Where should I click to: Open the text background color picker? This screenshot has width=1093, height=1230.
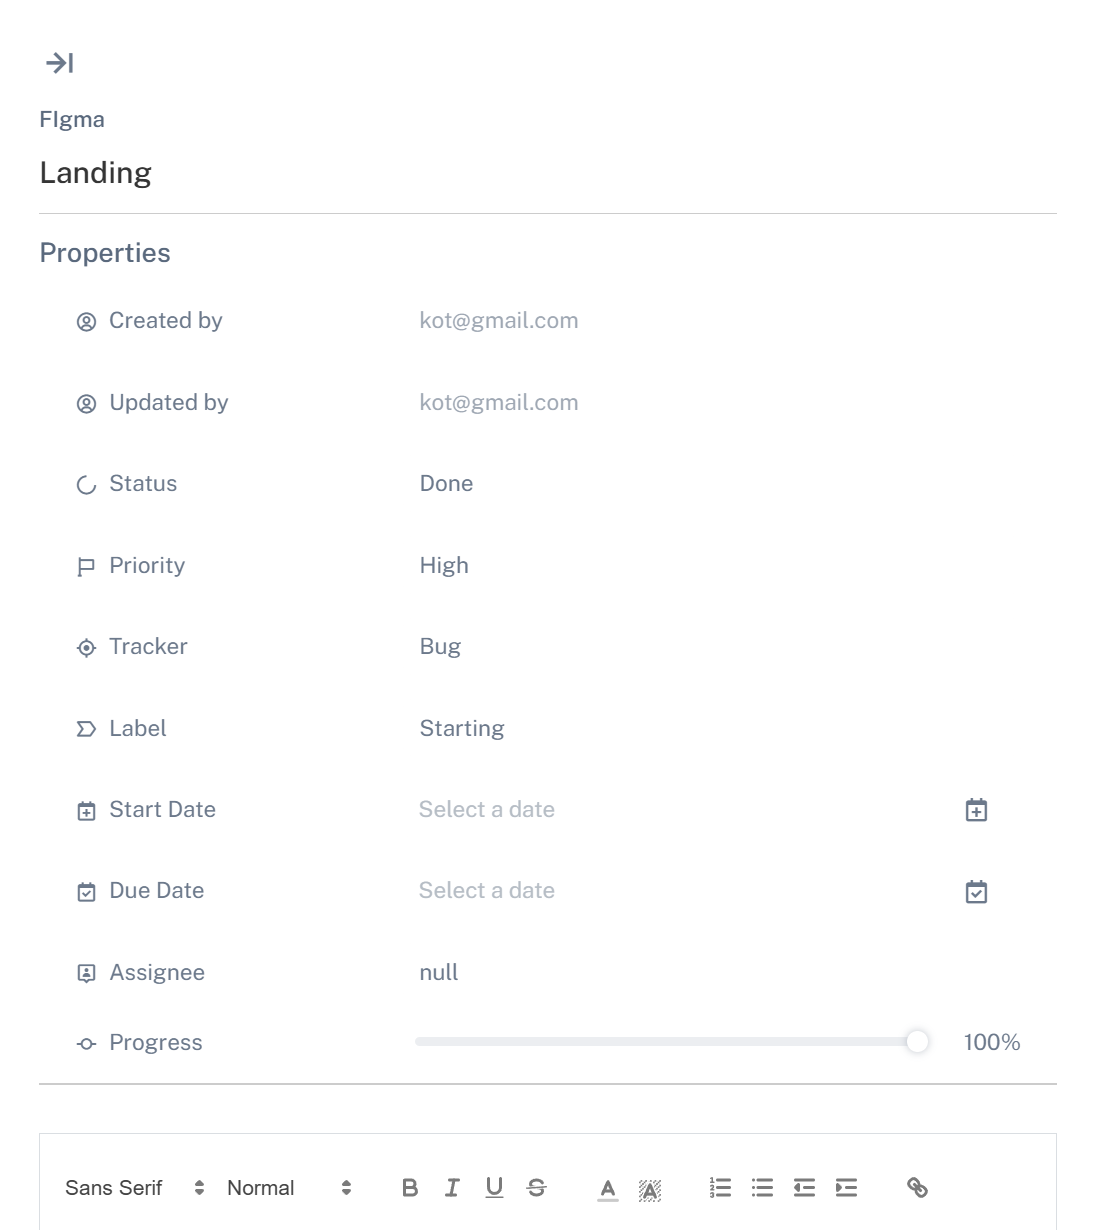click(x=650, y=1188)
